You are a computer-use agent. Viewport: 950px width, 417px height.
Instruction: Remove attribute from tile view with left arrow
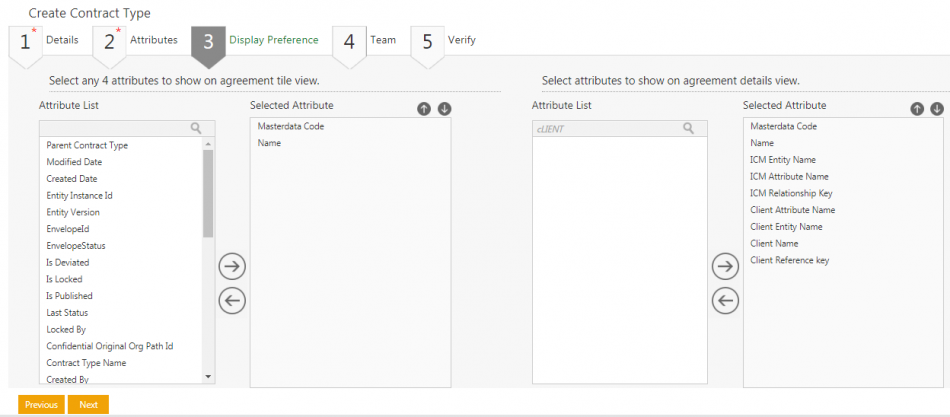coord(232,300)
